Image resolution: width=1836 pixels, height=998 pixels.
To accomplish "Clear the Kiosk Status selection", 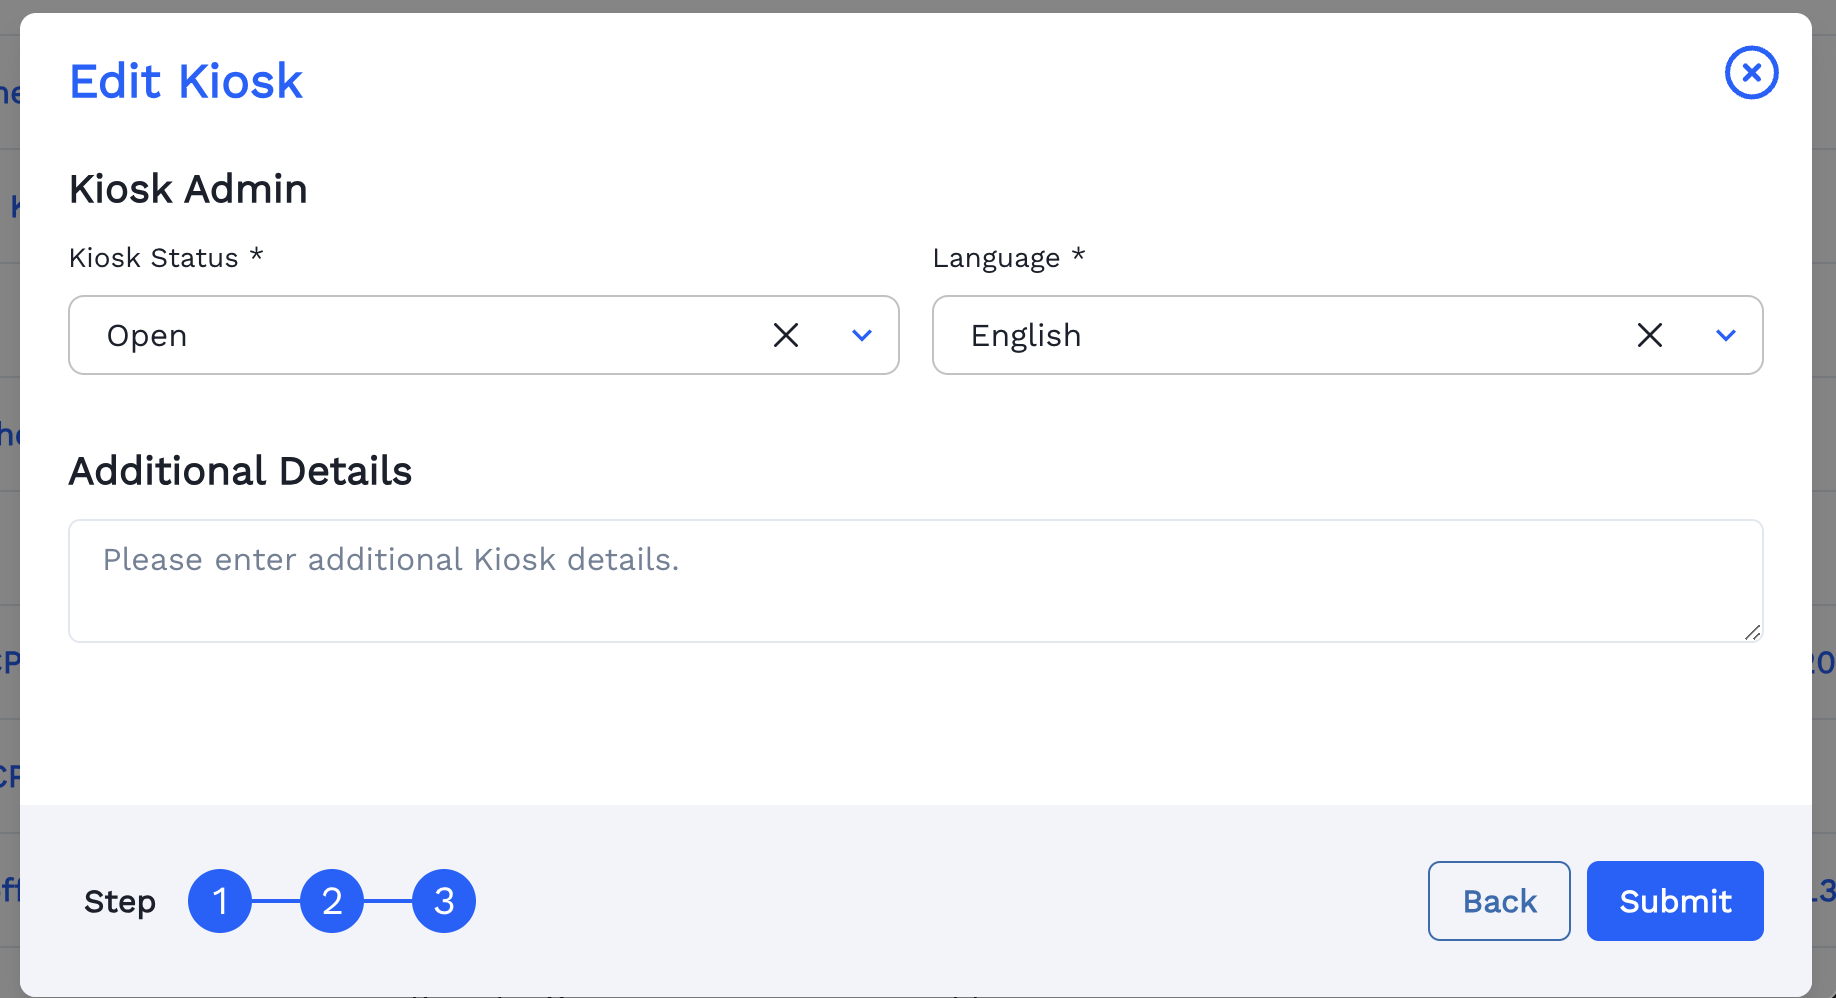I will click(x=786, y=336).
